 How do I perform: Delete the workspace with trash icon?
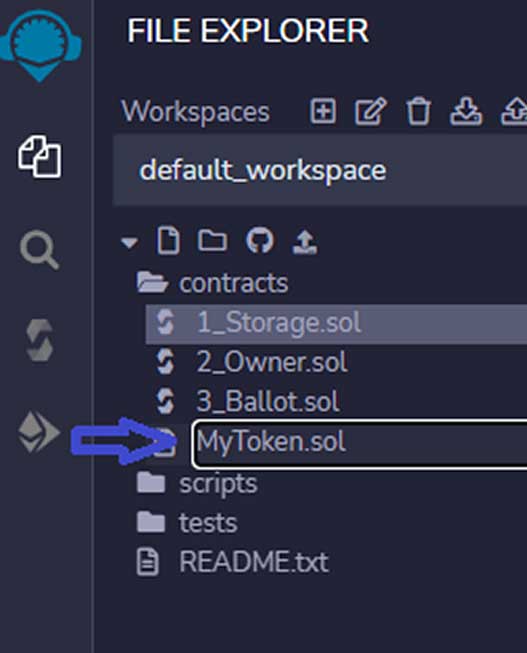[418, 111]
